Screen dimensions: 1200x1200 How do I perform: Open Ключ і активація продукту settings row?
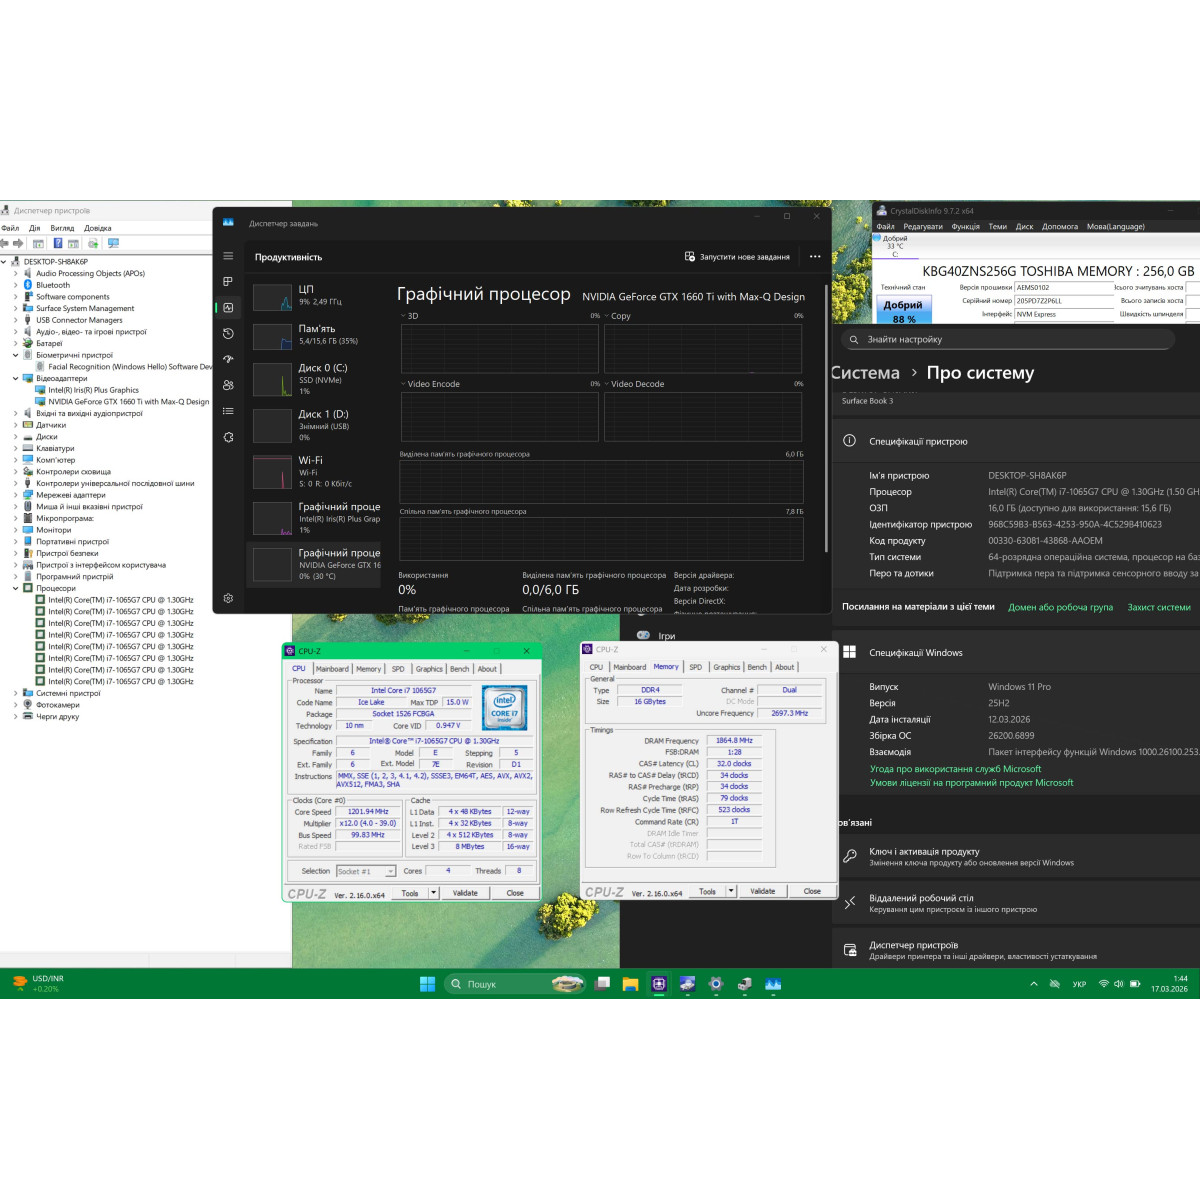coord(1016,857)
